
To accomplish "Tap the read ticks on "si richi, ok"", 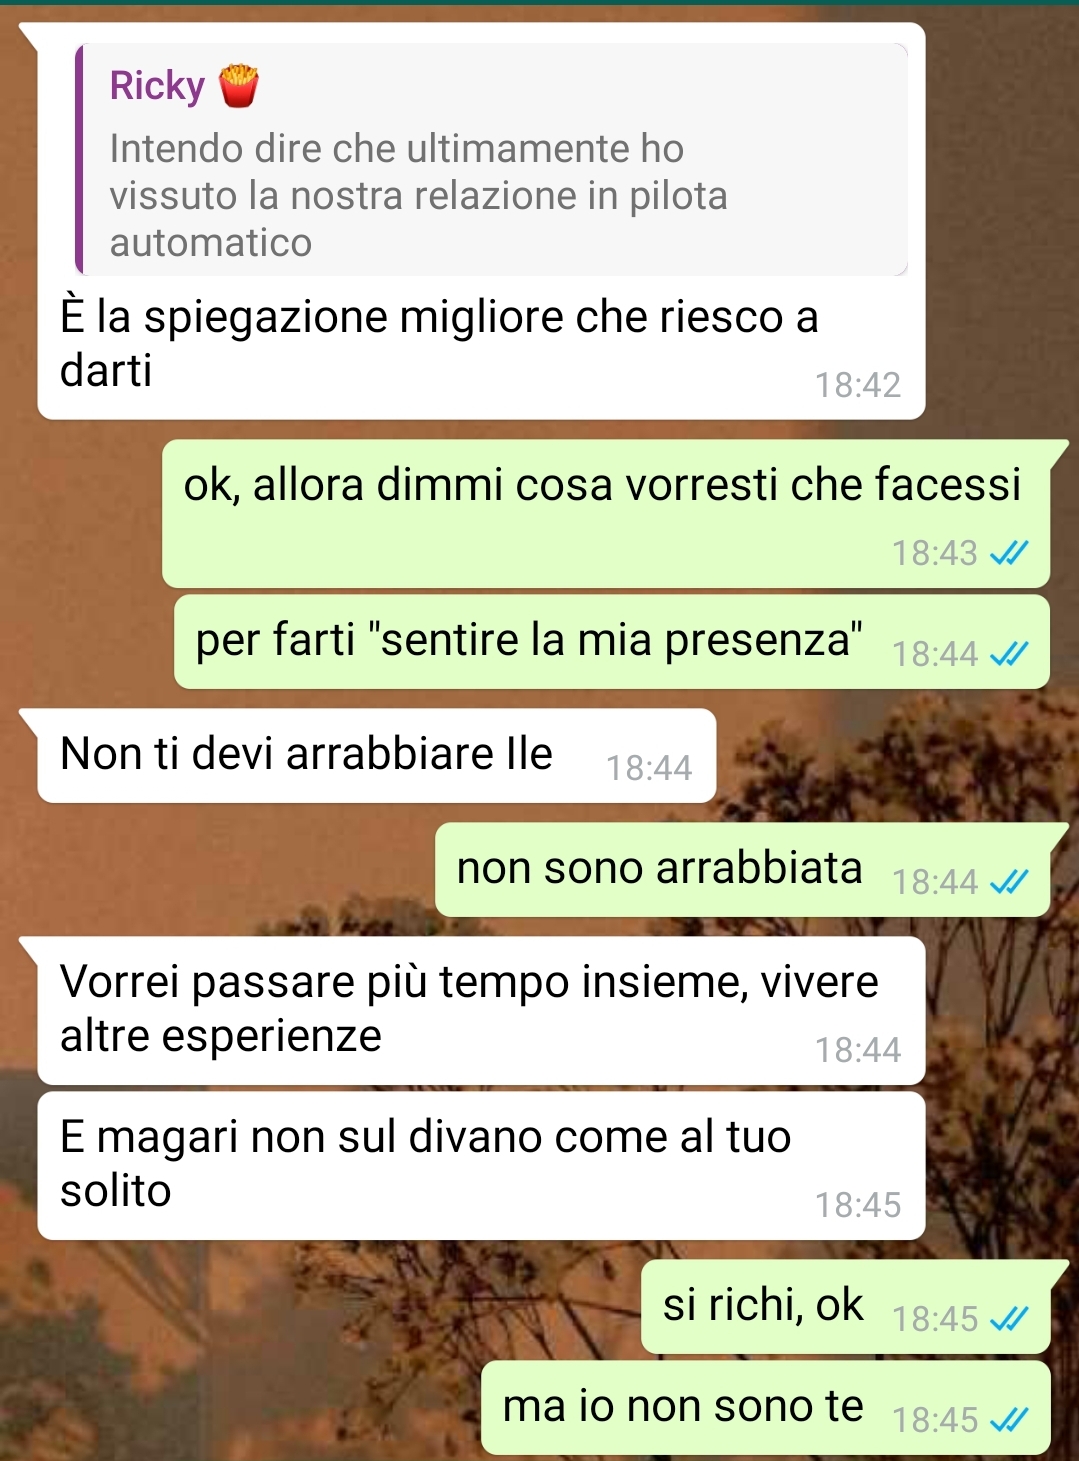I will [x=1008, y=1320].
